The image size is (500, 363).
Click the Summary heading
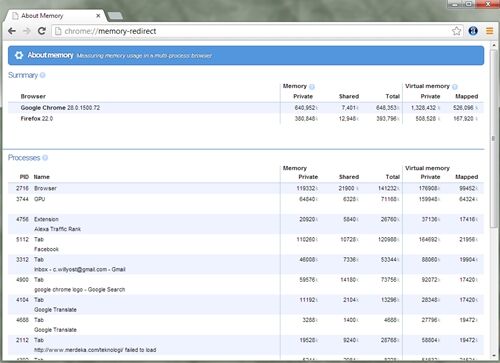tap(23, 75)
